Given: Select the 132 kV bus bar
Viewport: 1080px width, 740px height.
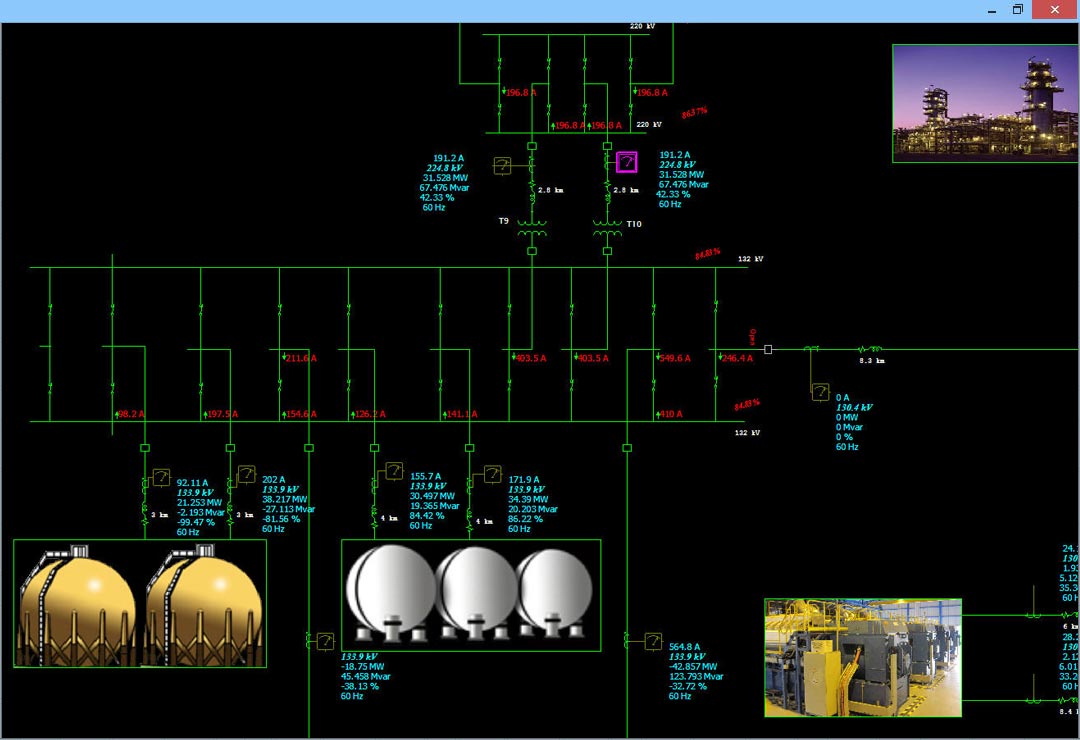Looking at the screenshot, I should [x=400, y=268].
